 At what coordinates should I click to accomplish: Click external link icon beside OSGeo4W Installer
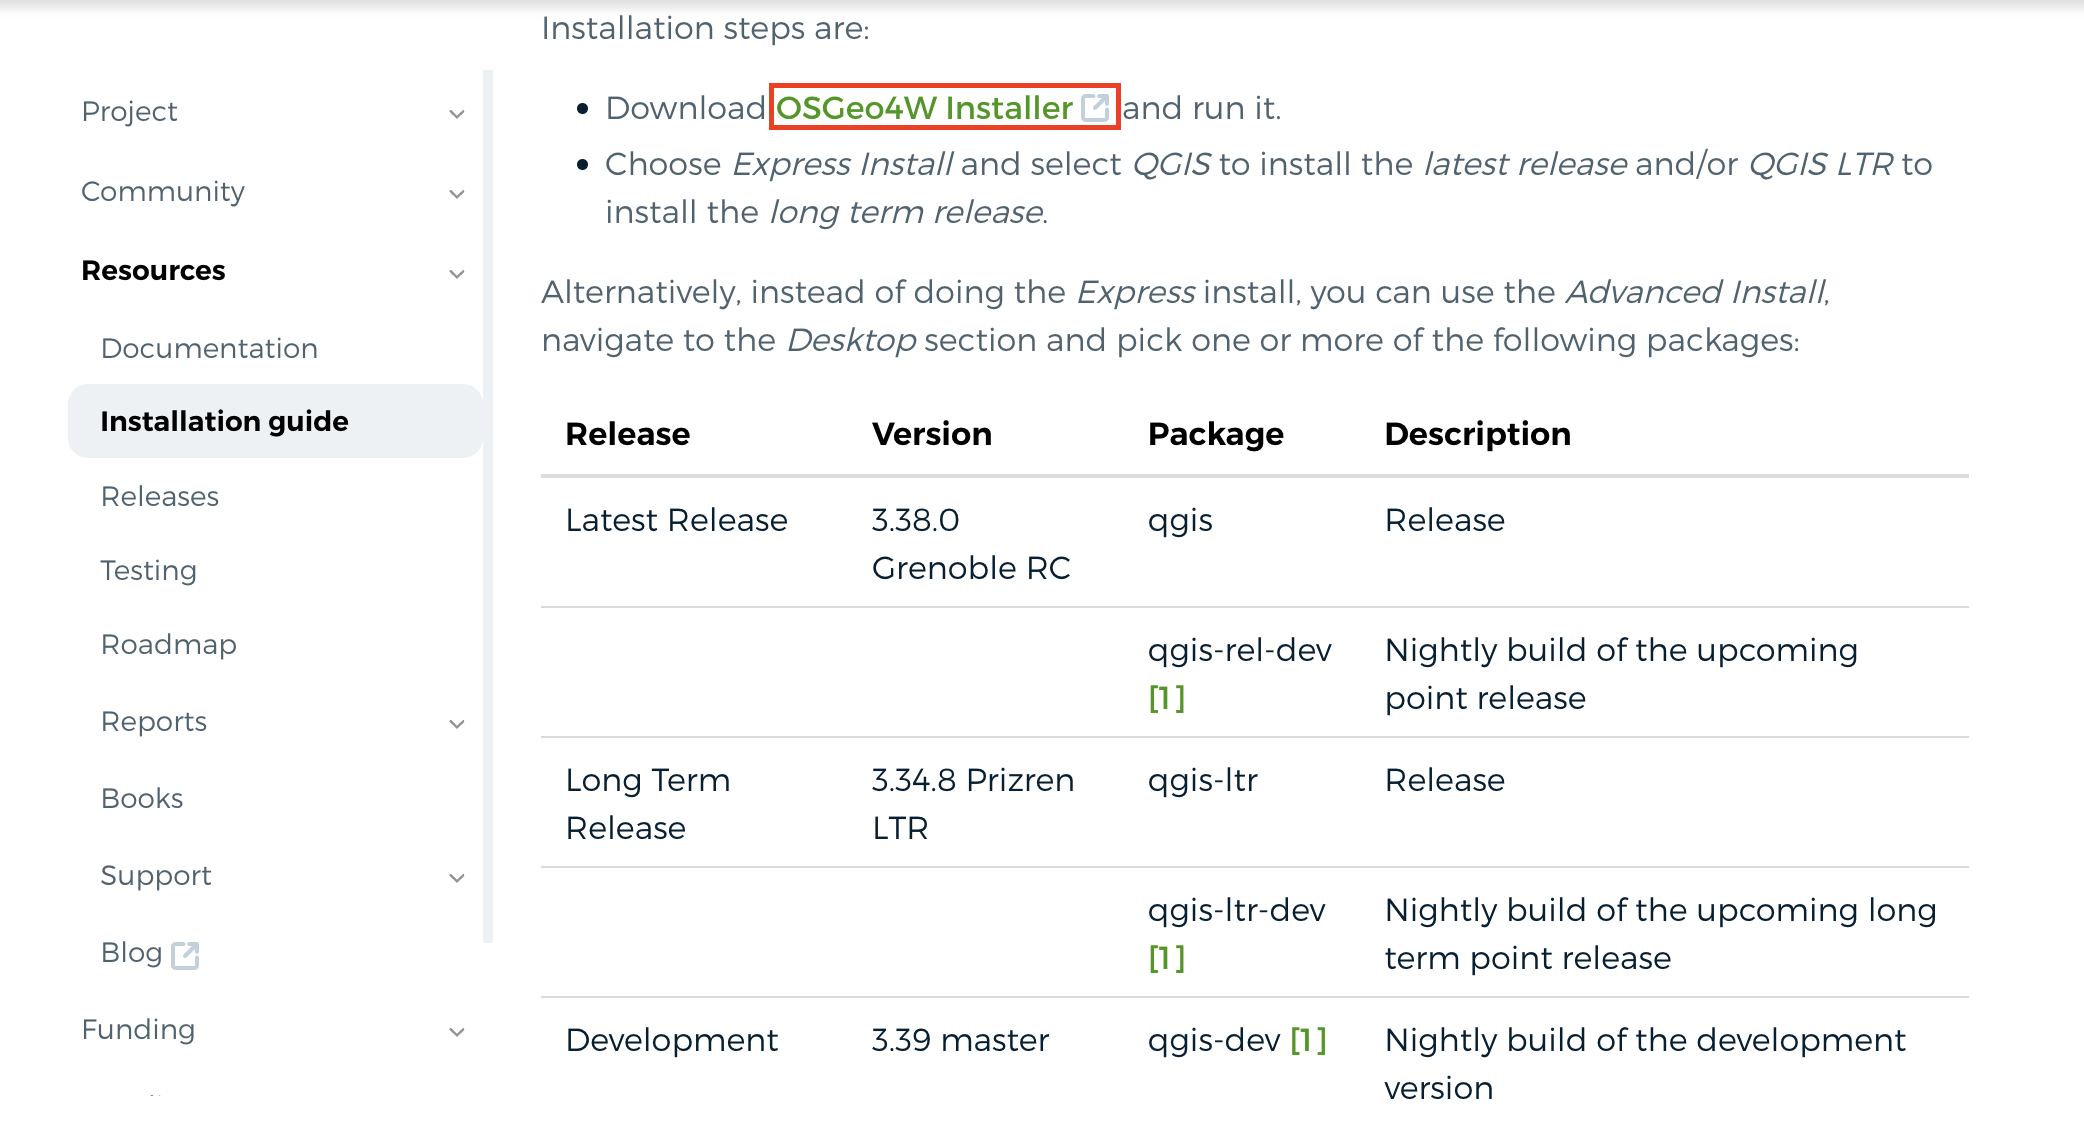(1096, 107)
